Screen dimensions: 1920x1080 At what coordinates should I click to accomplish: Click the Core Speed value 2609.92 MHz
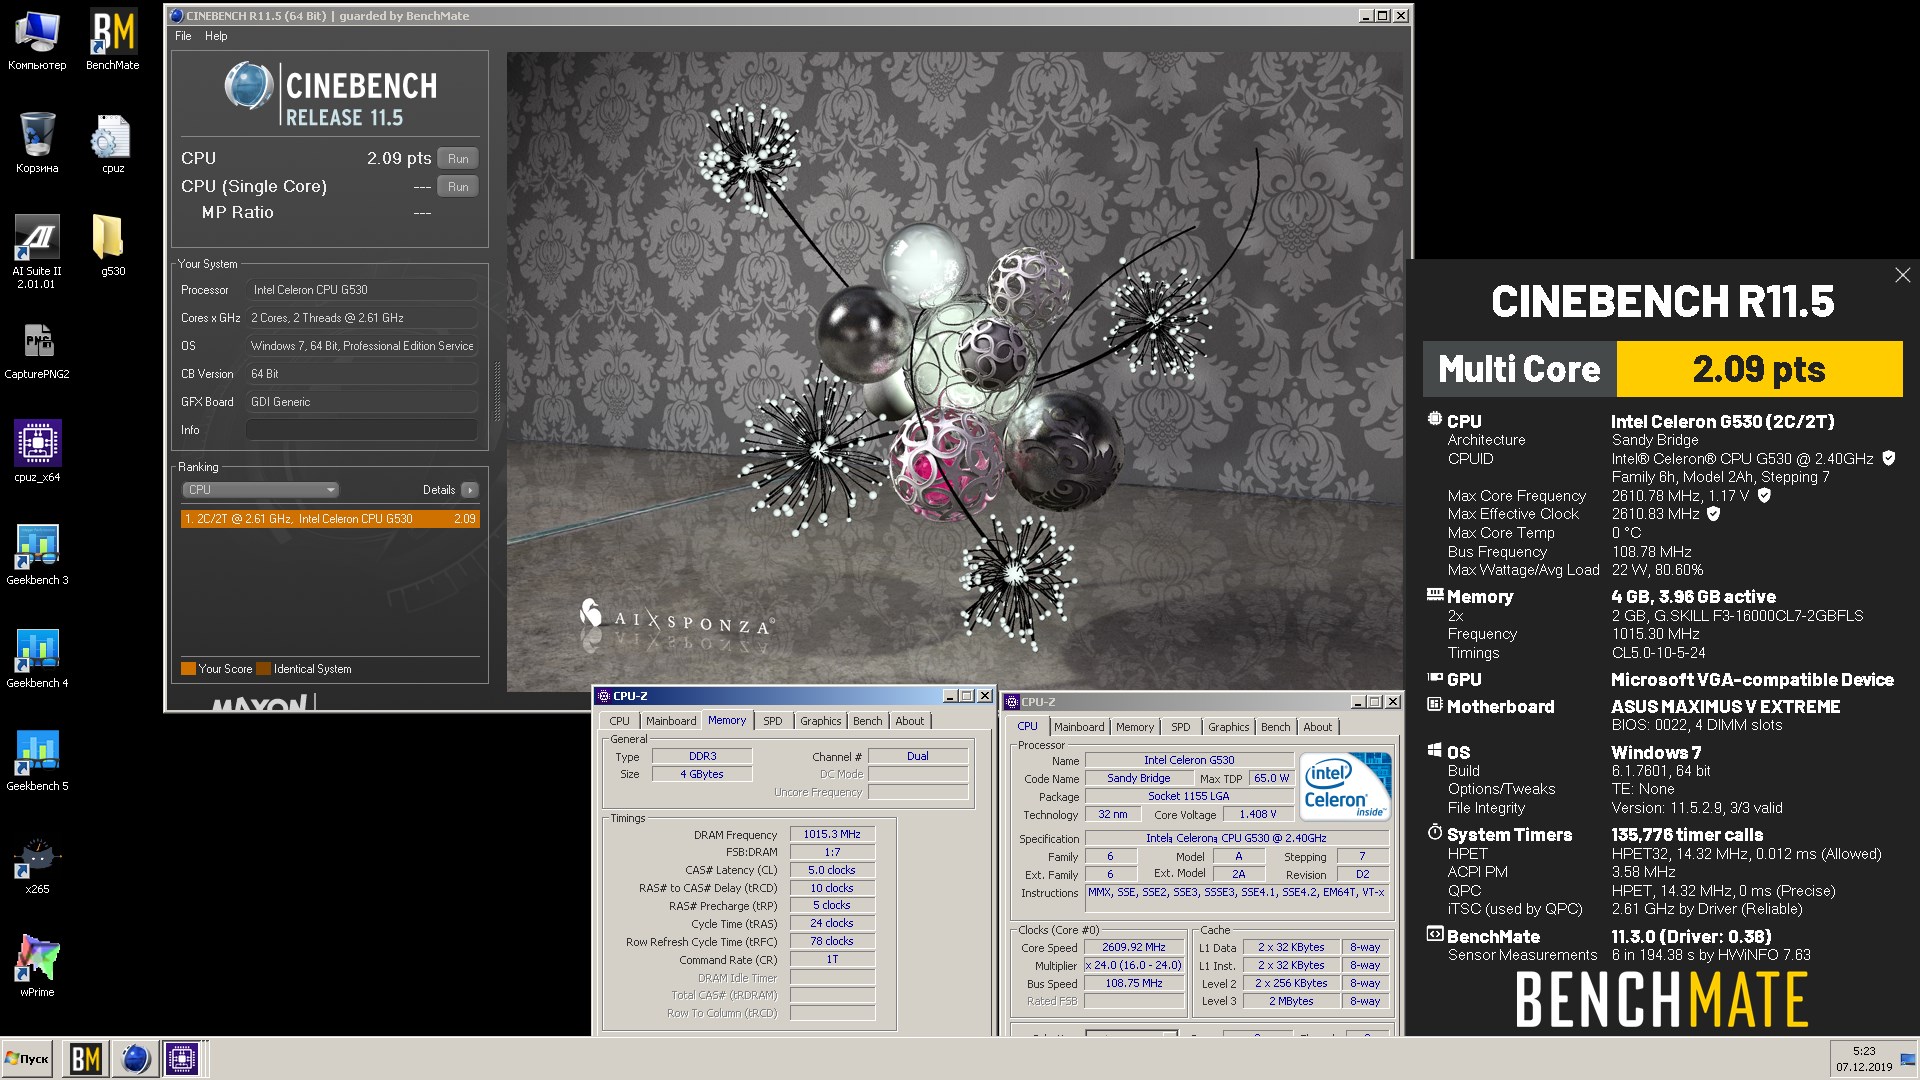[1134, 947]
